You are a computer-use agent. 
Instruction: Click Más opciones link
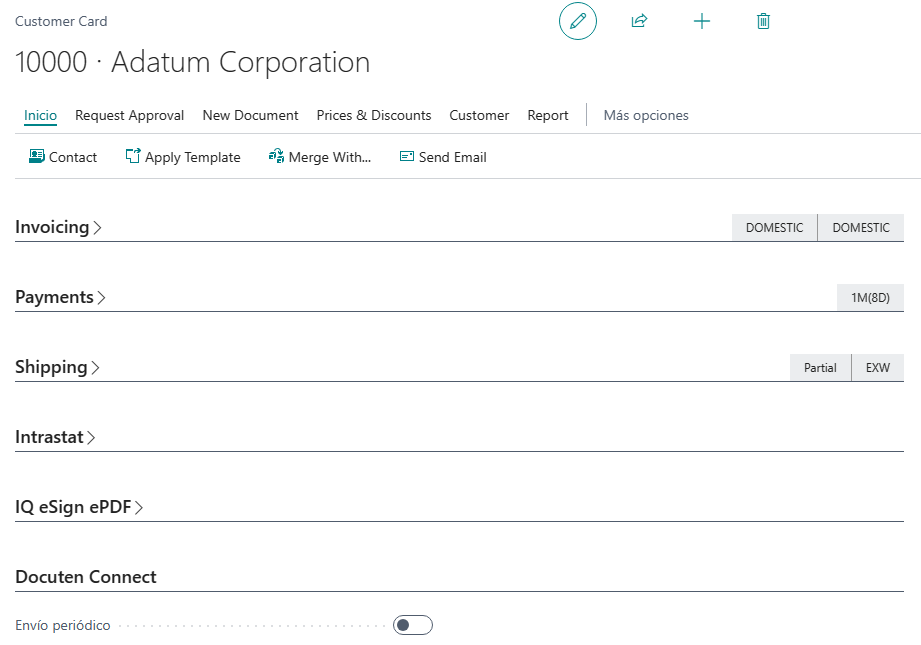[646, 115]
